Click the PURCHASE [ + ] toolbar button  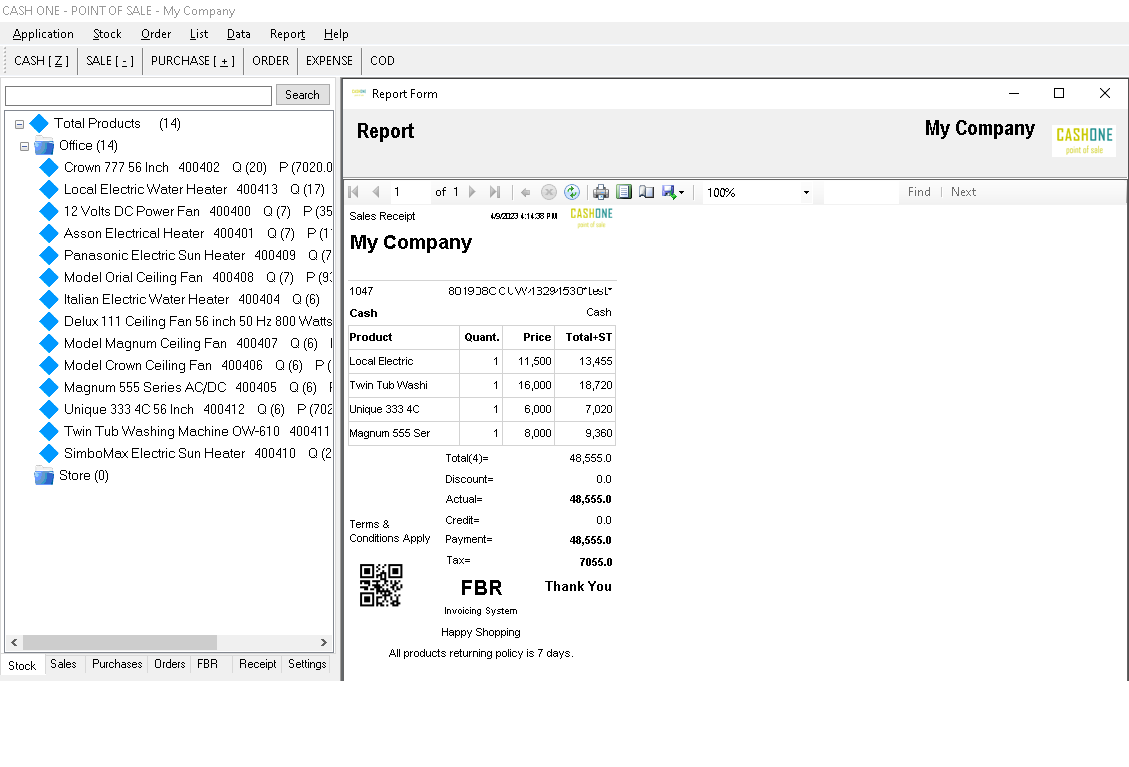tap(193, 60)
